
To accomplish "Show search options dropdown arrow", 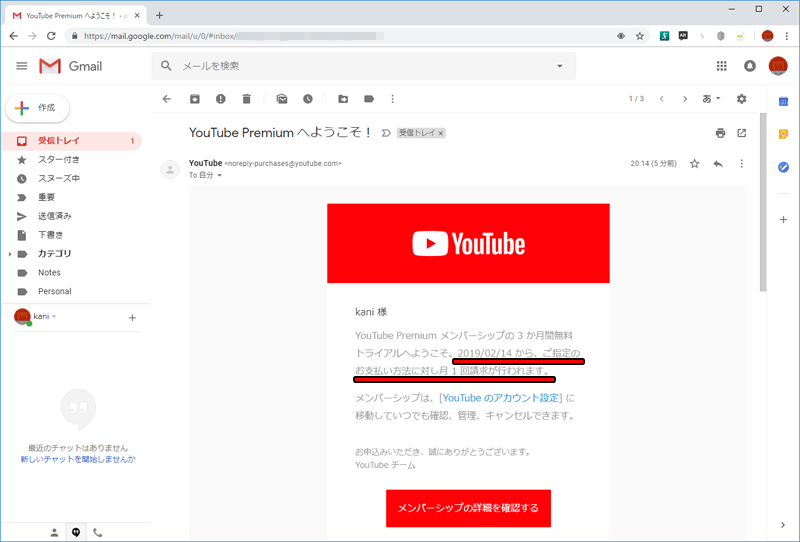I will 560,66.
